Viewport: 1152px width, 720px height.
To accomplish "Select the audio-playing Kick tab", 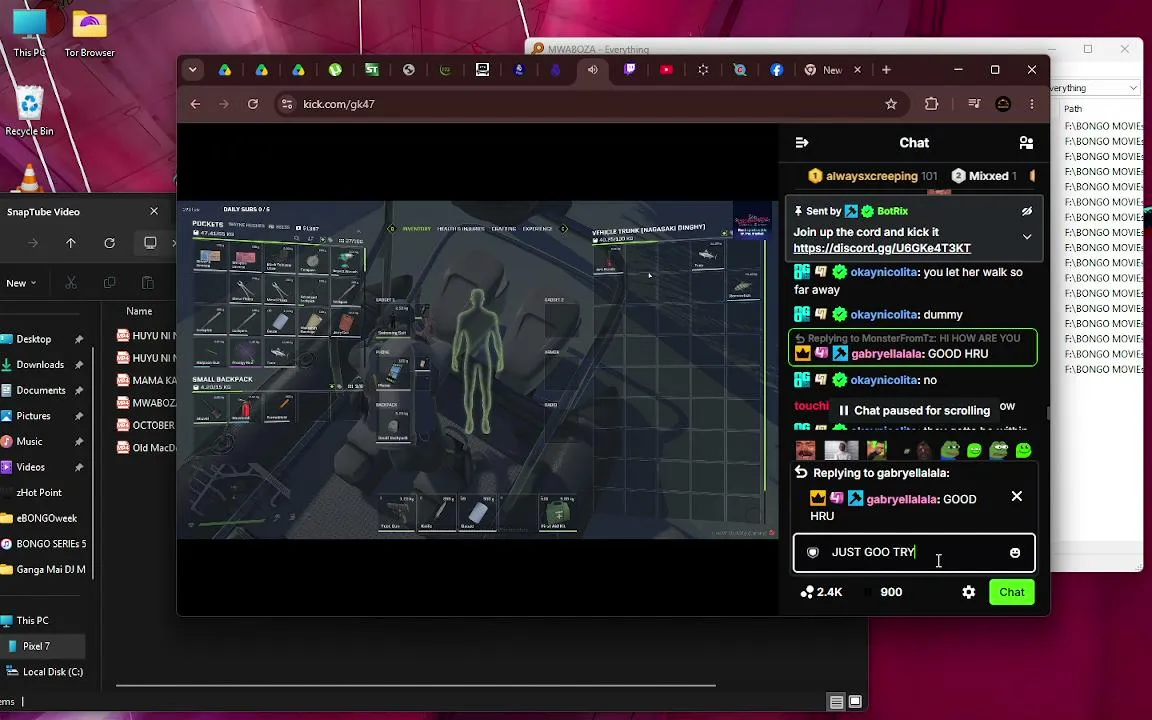I will coord(592,70).
